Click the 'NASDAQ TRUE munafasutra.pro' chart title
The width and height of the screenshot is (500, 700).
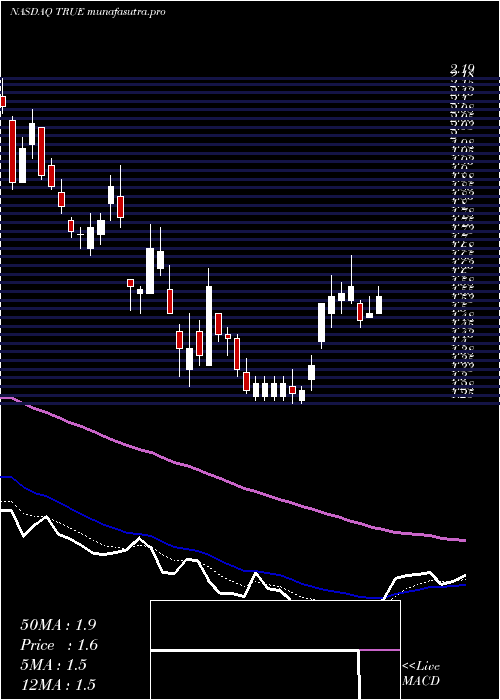coord(88,12)
